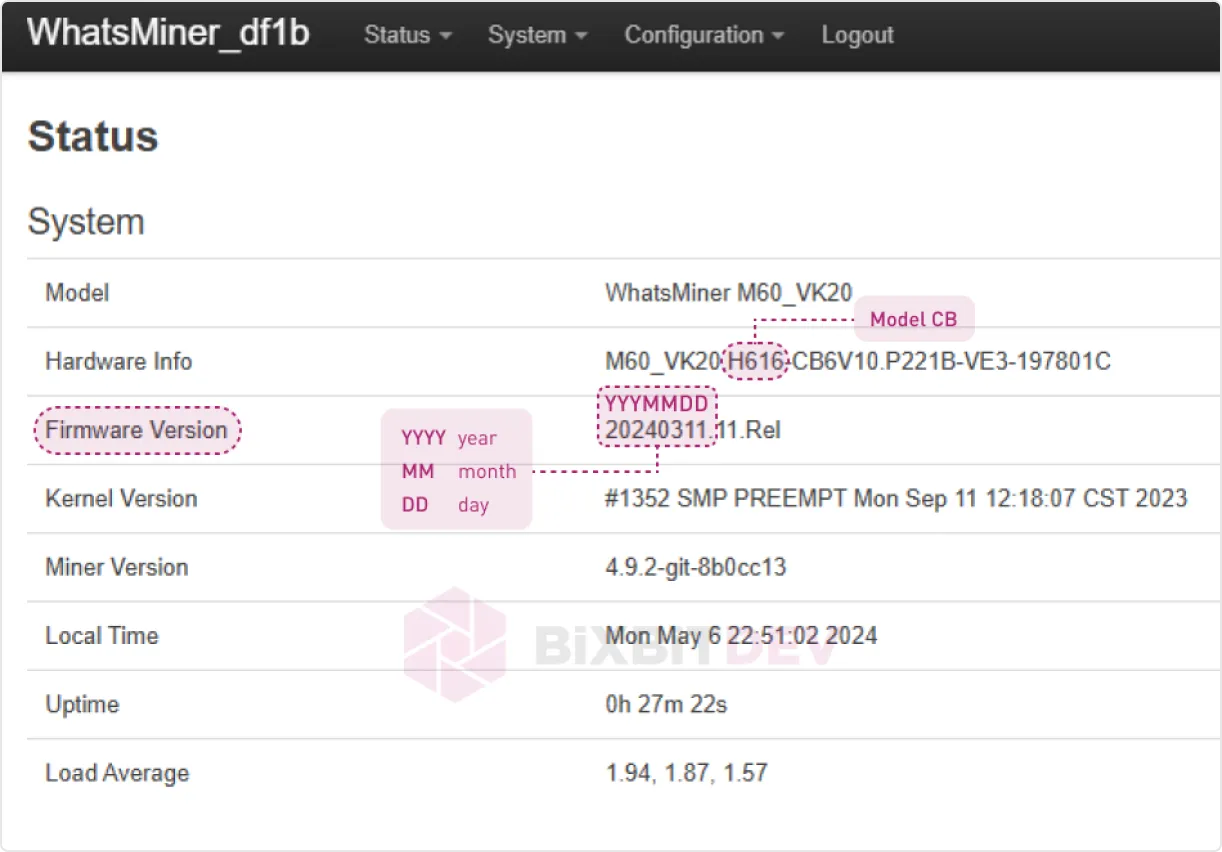Click the System section heading
Screen dimensions: 1222x852
(x=86, y=221)
